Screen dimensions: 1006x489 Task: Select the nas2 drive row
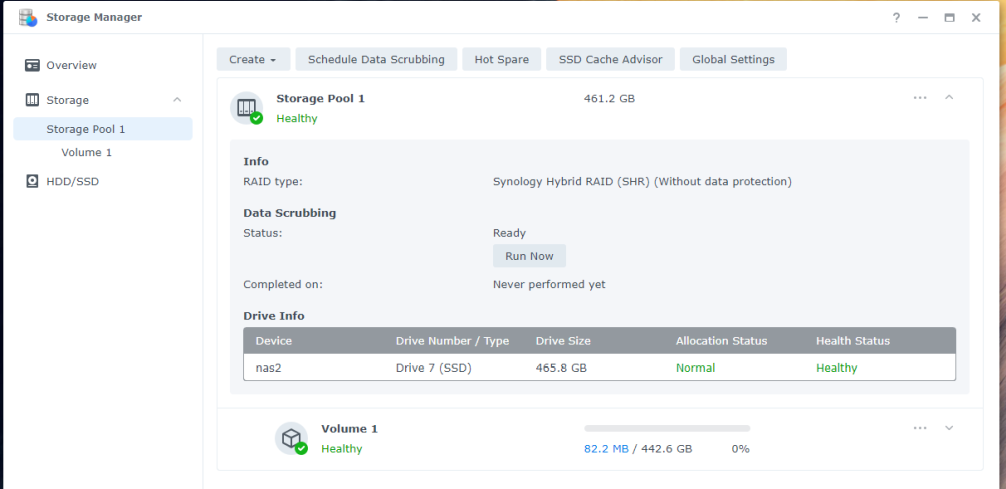click(x=599, y=368)
